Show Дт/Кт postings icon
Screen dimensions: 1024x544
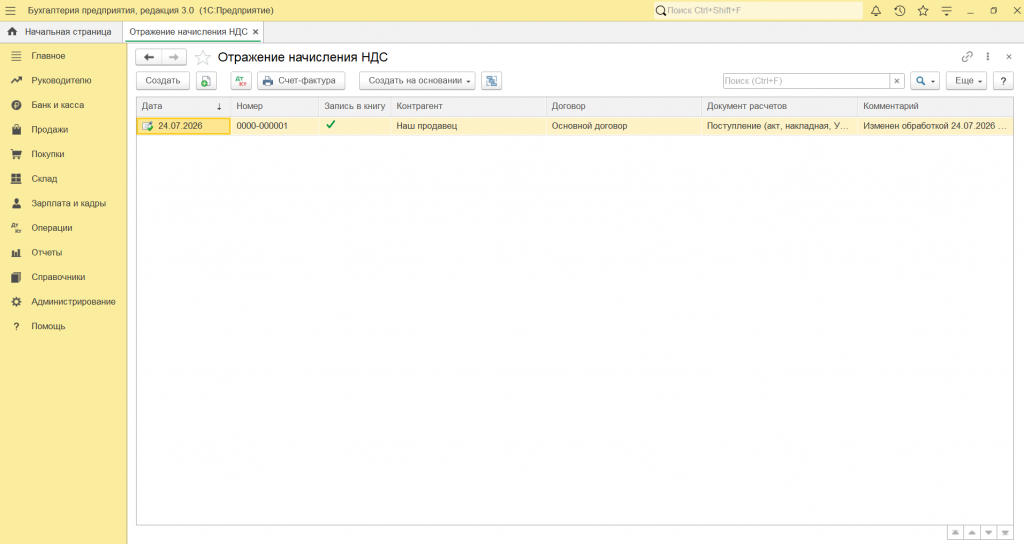(241, 81)
